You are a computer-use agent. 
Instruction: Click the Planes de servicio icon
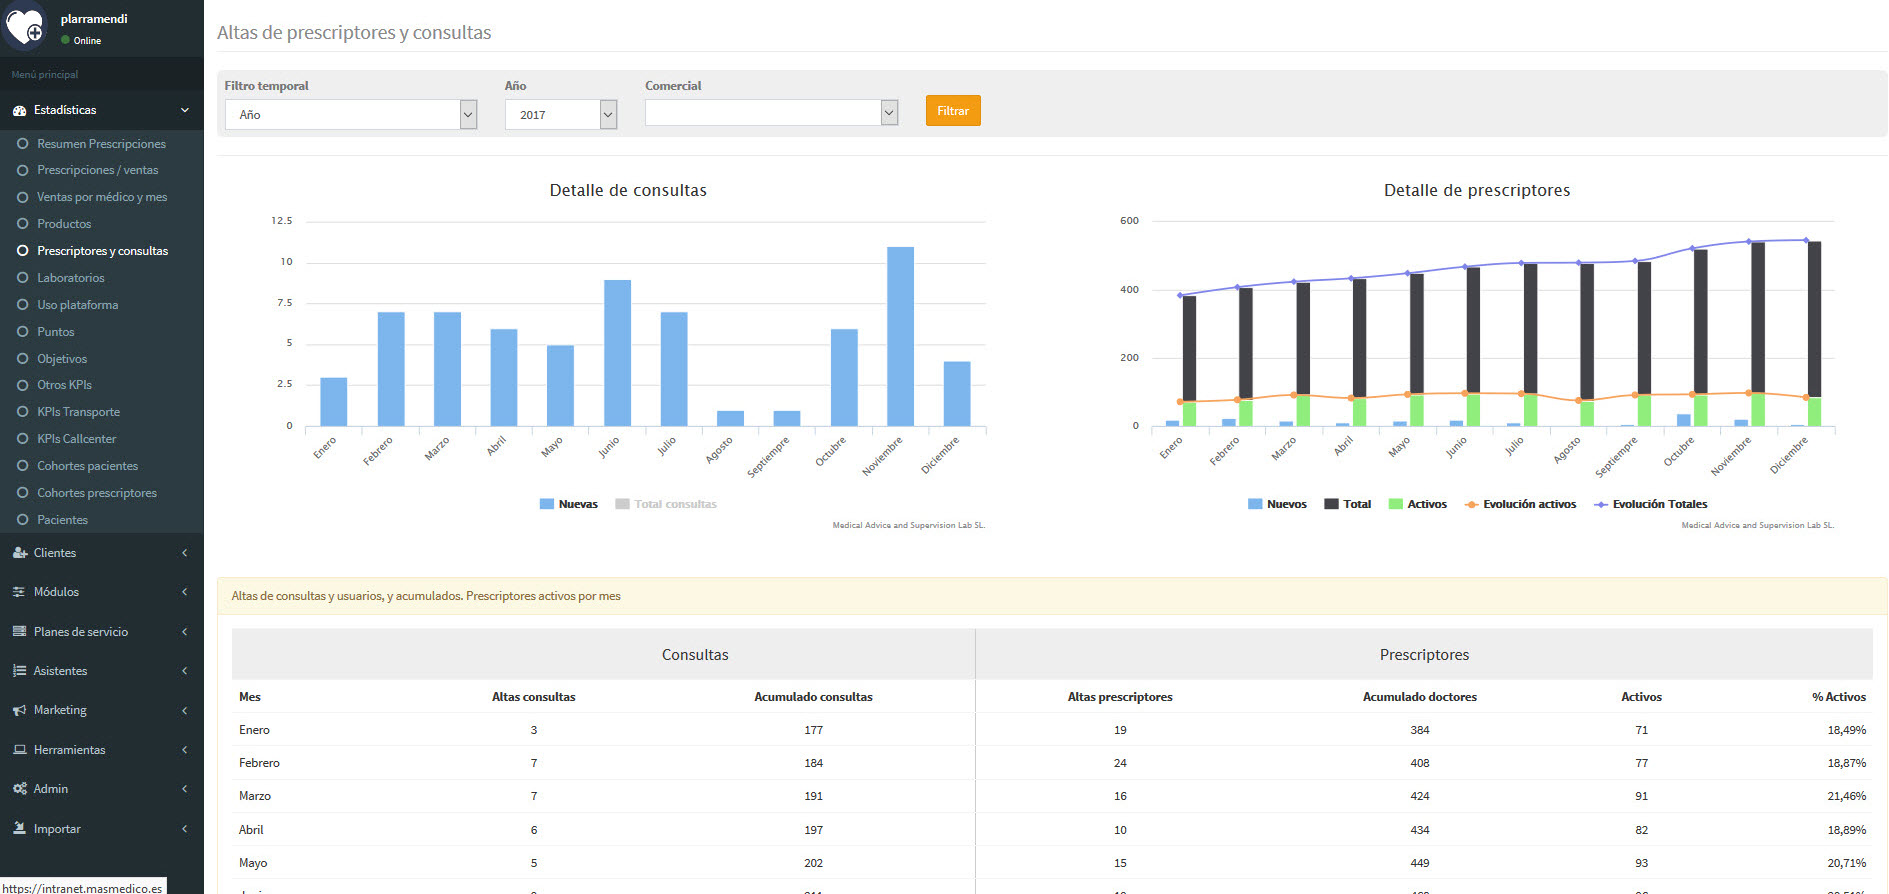click(19, 632)
